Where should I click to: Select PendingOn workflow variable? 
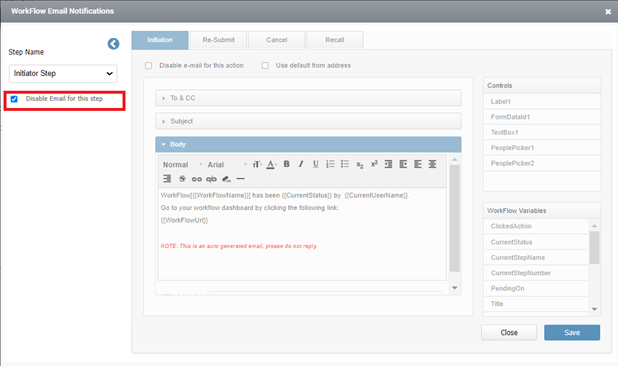click(536, 288)
